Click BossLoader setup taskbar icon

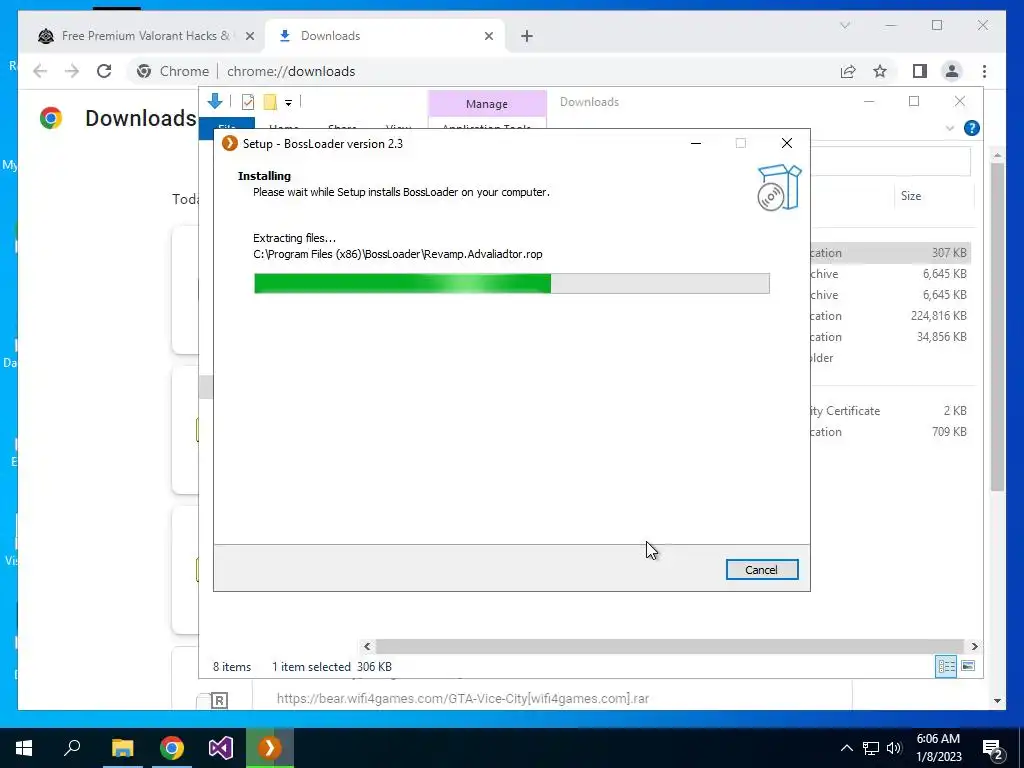pos(270,748)
